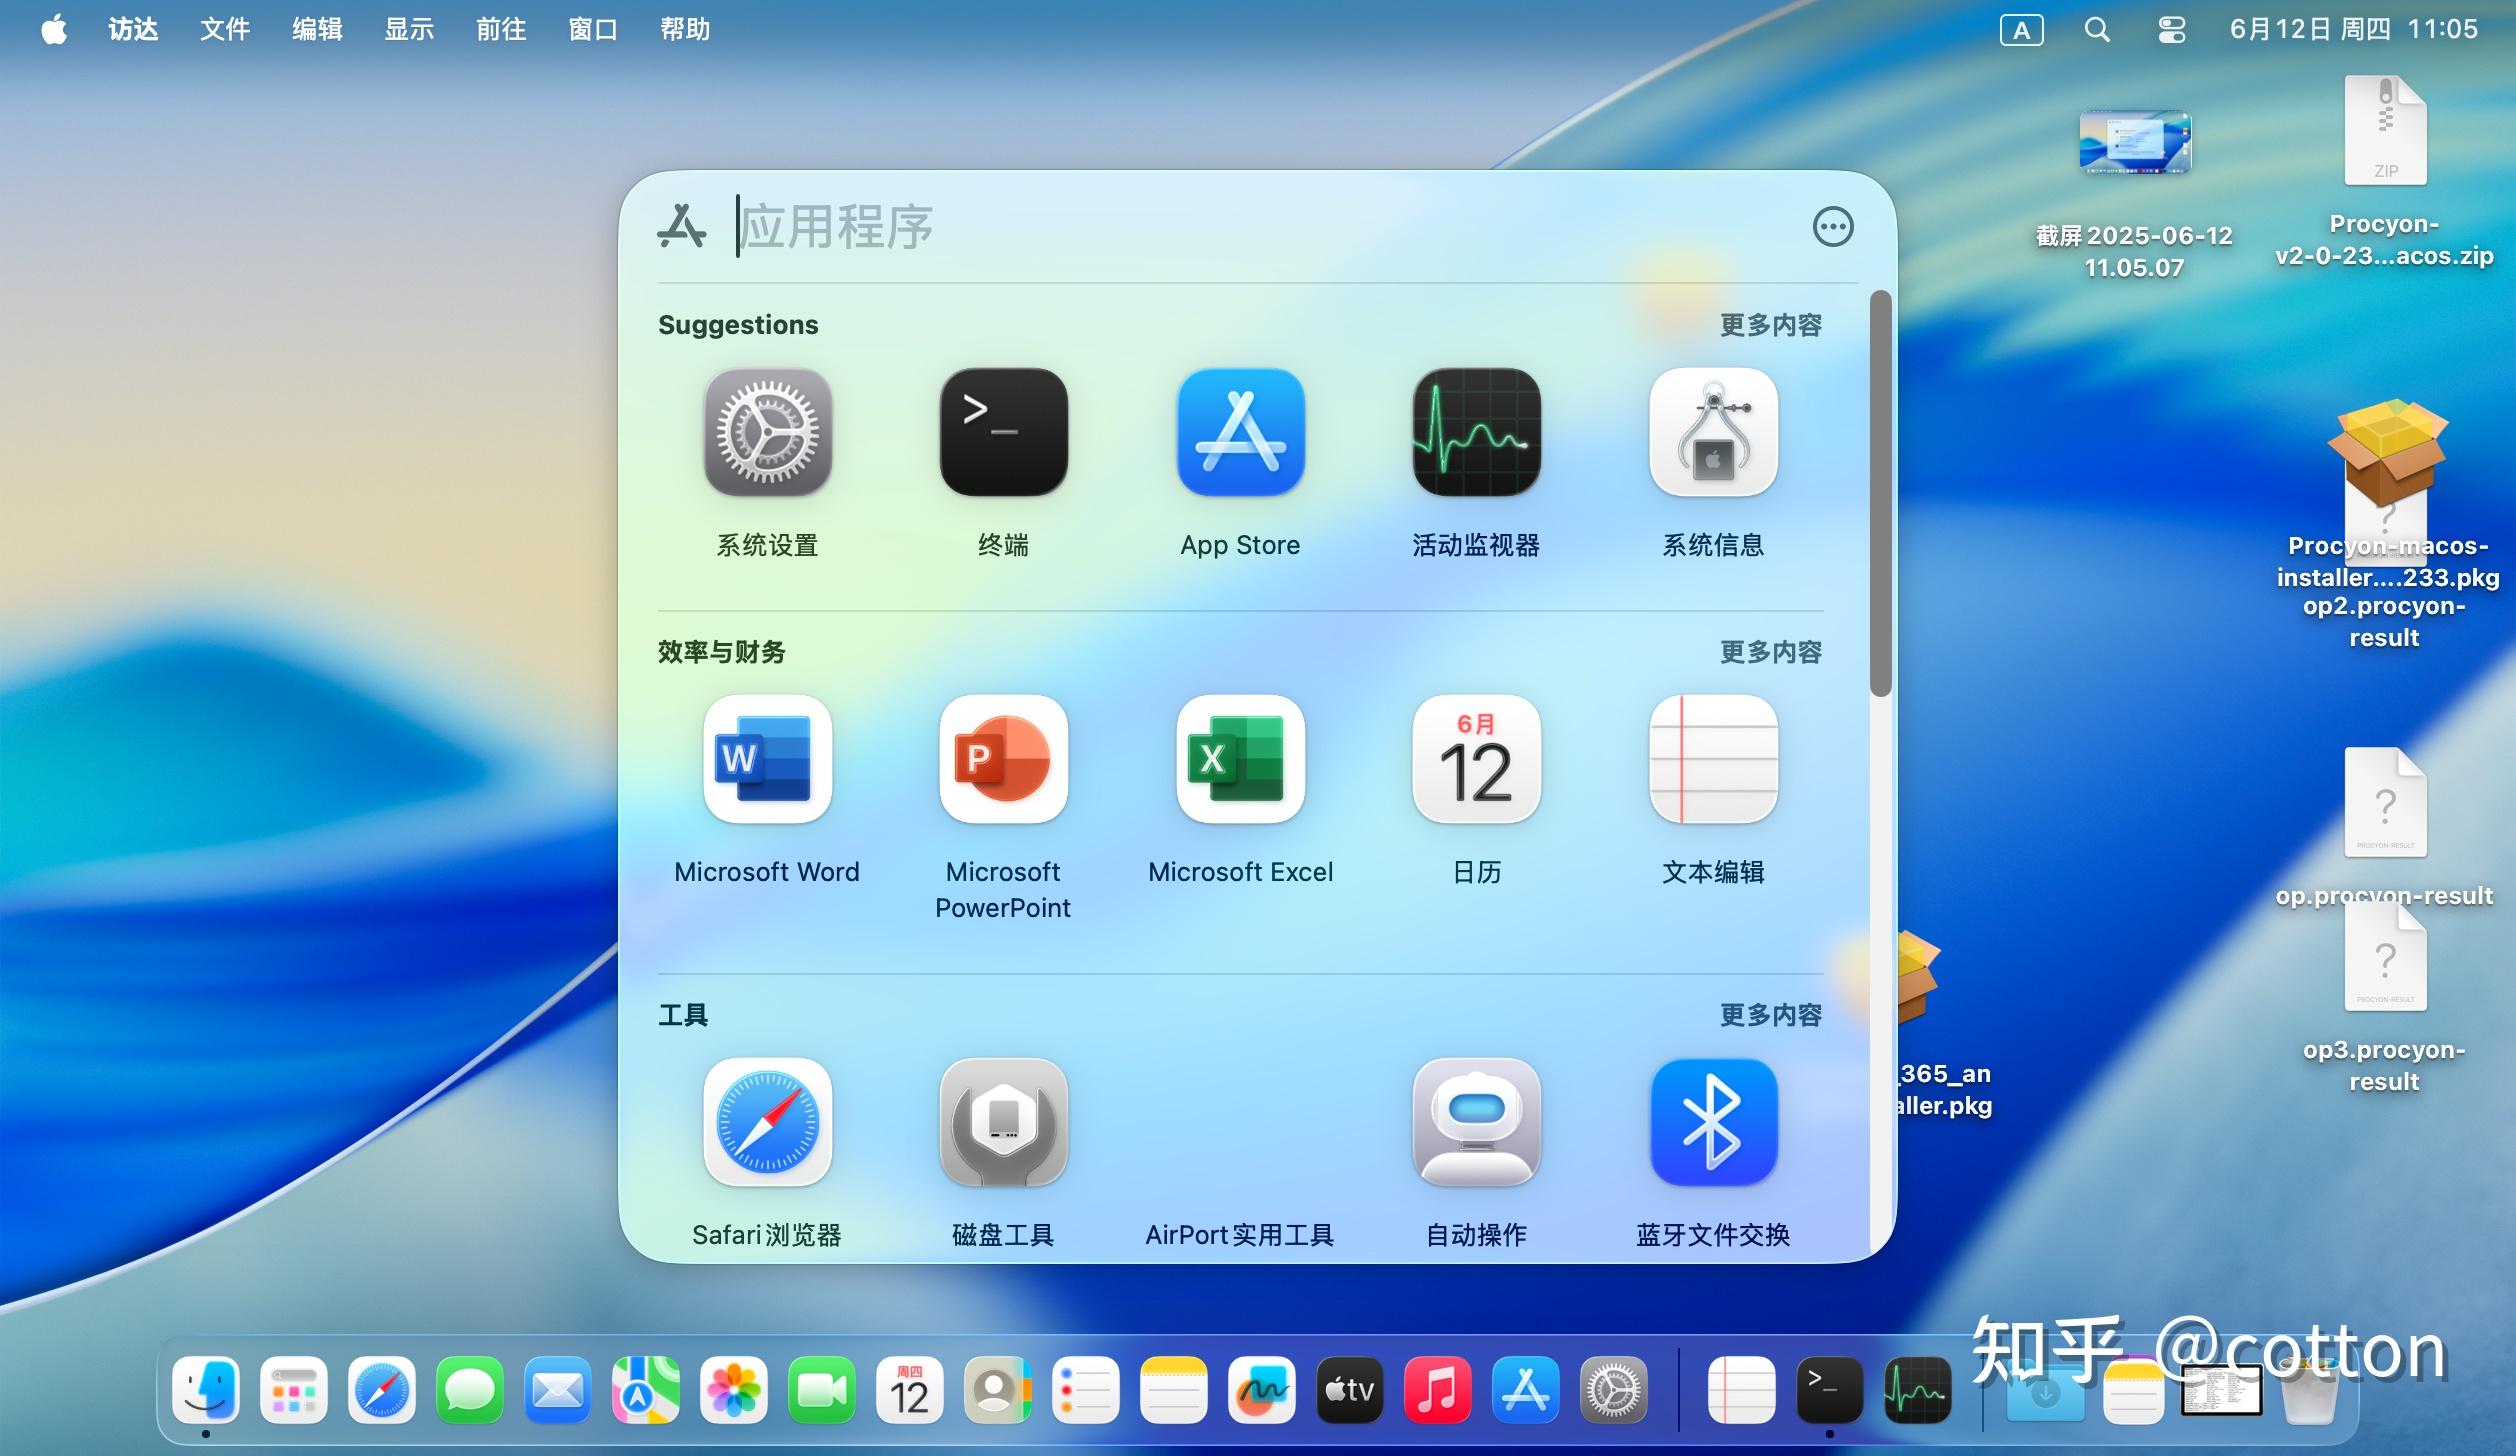Viewport: 2516px width, 1456px height.
Task: Open 系统设置 (System Settings)
Action: [767, 432]
